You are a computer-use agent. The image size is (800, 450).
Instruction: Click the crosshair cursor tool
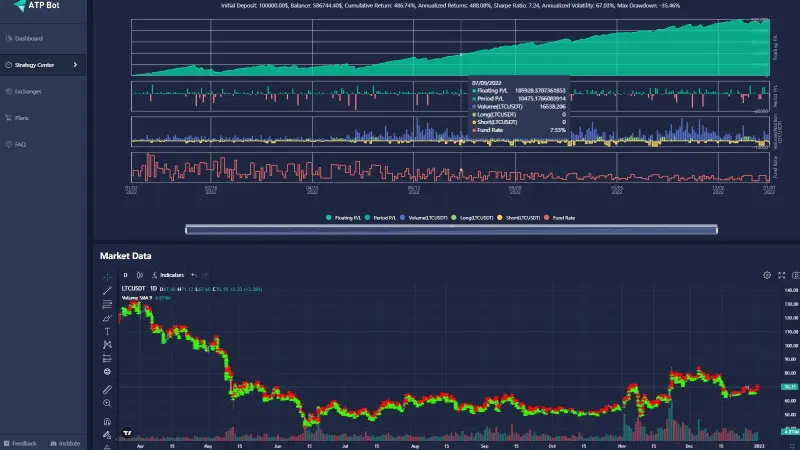tap(107, 276)
